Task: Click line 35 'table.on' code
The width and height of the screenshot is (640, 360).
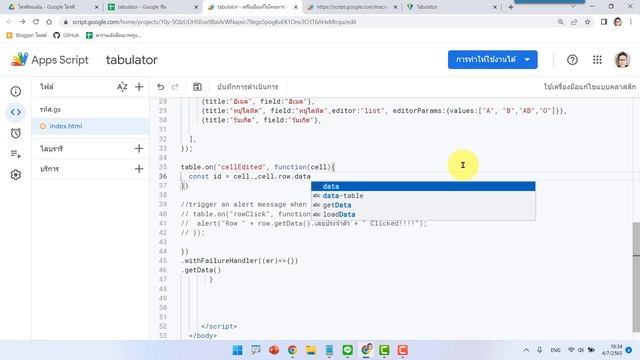Action: coord(258,167)
